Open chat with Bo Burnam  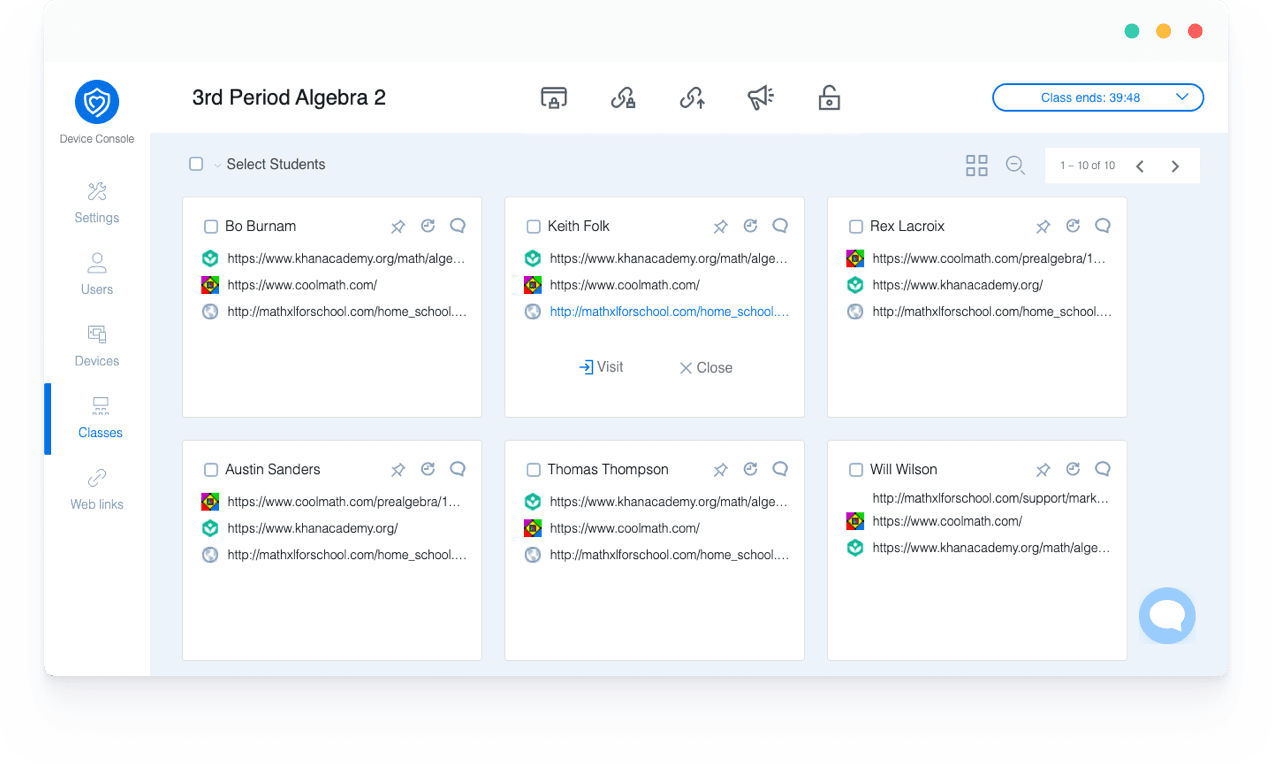[458, 226]
